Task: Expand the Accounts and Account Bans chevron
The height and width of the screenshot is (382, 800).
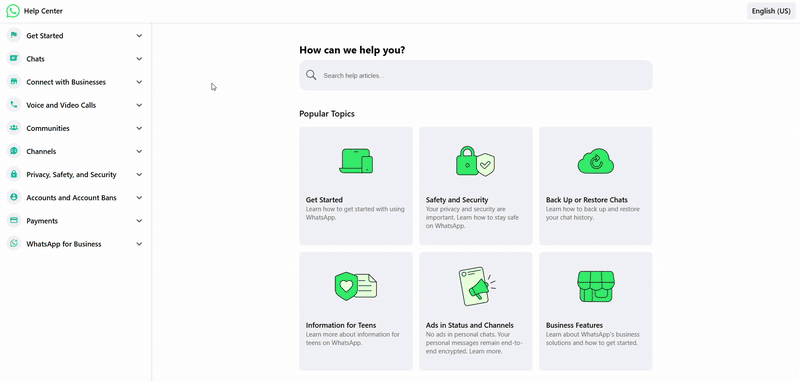Action: (x=139, y=197)
